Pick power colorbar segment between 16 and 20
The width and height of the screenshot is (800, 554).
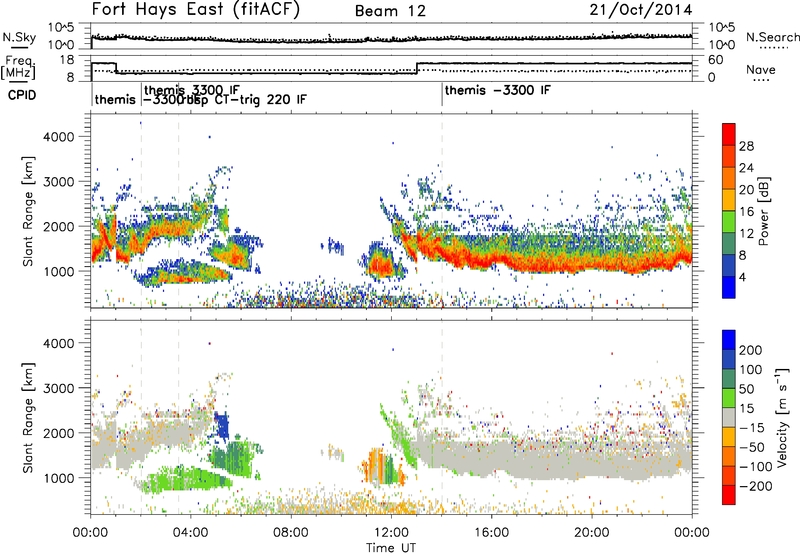(x=729, y=200)
